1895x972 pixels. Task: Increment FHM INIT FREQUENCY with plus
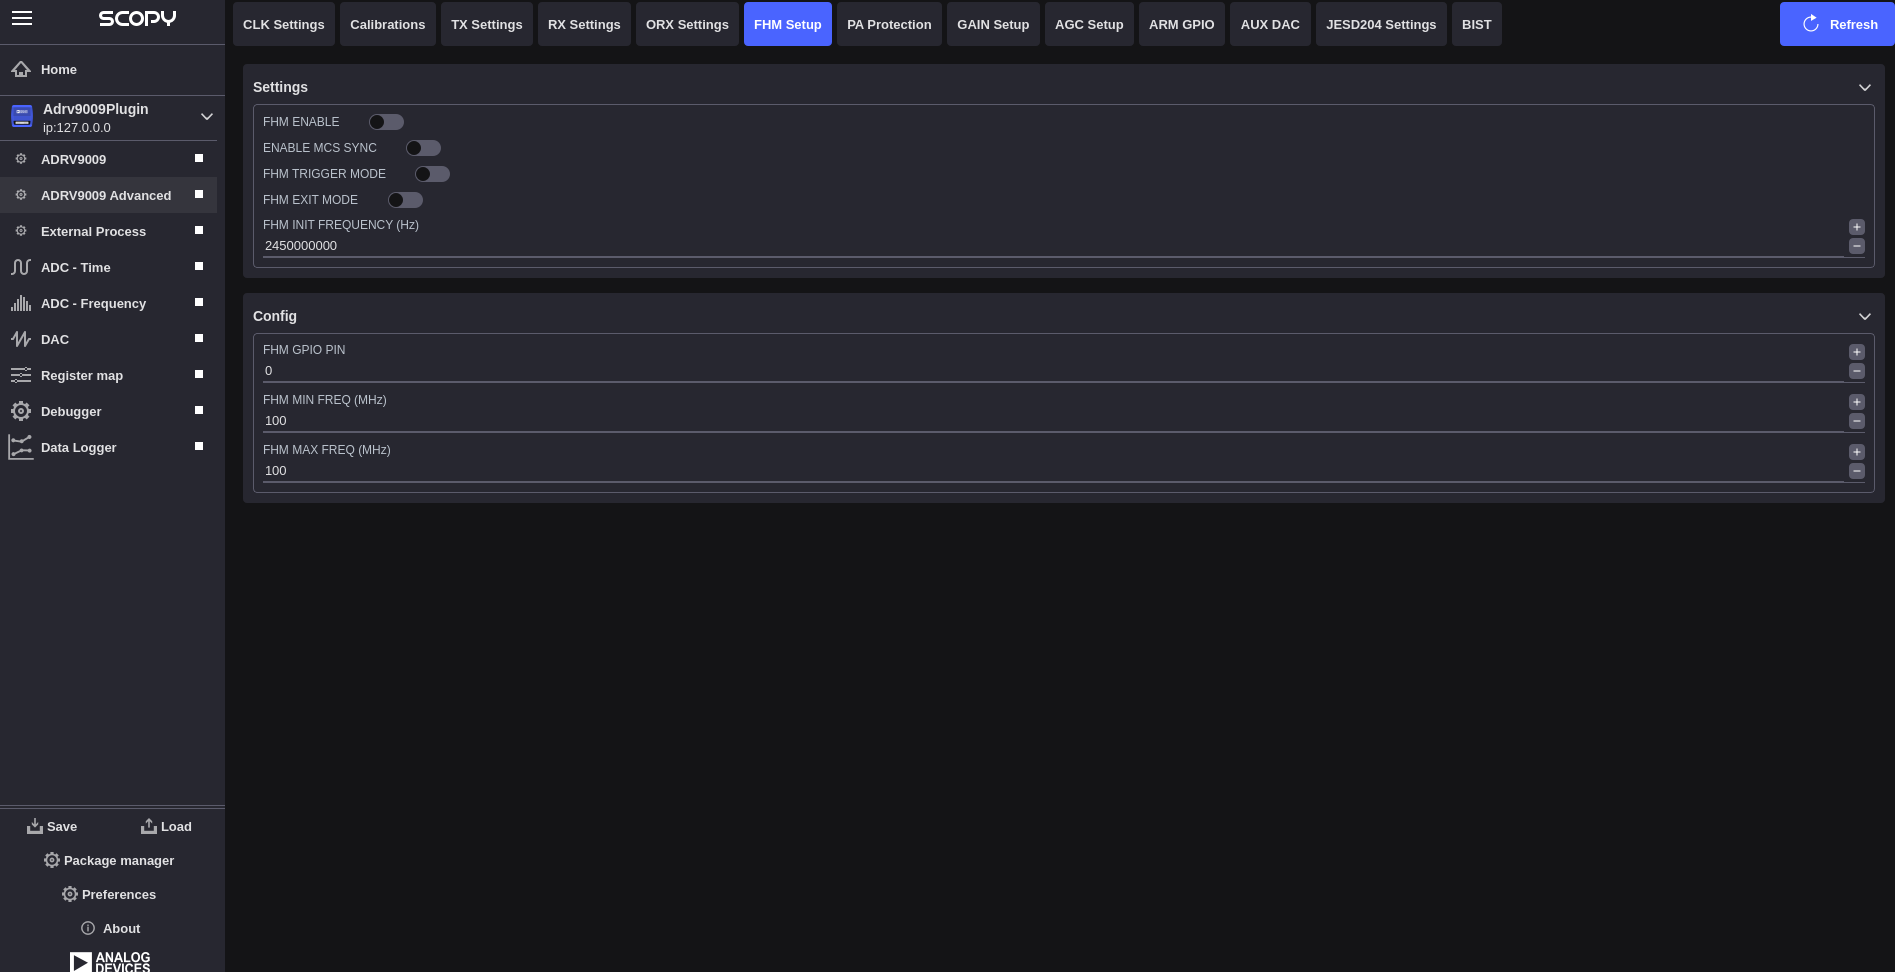tap(1857, 227)
